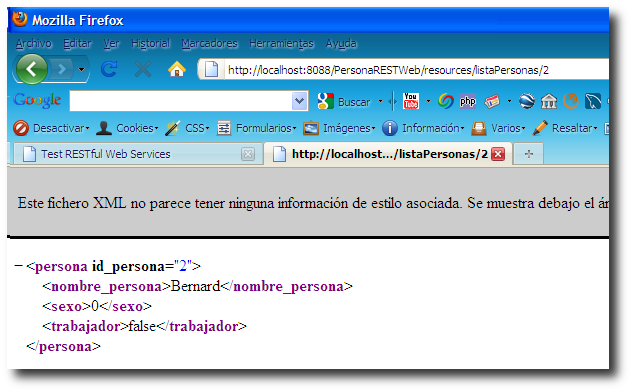Expand the Google search box dropdown arrow
The image size is (632, 392).
click(x=299, y=101)
